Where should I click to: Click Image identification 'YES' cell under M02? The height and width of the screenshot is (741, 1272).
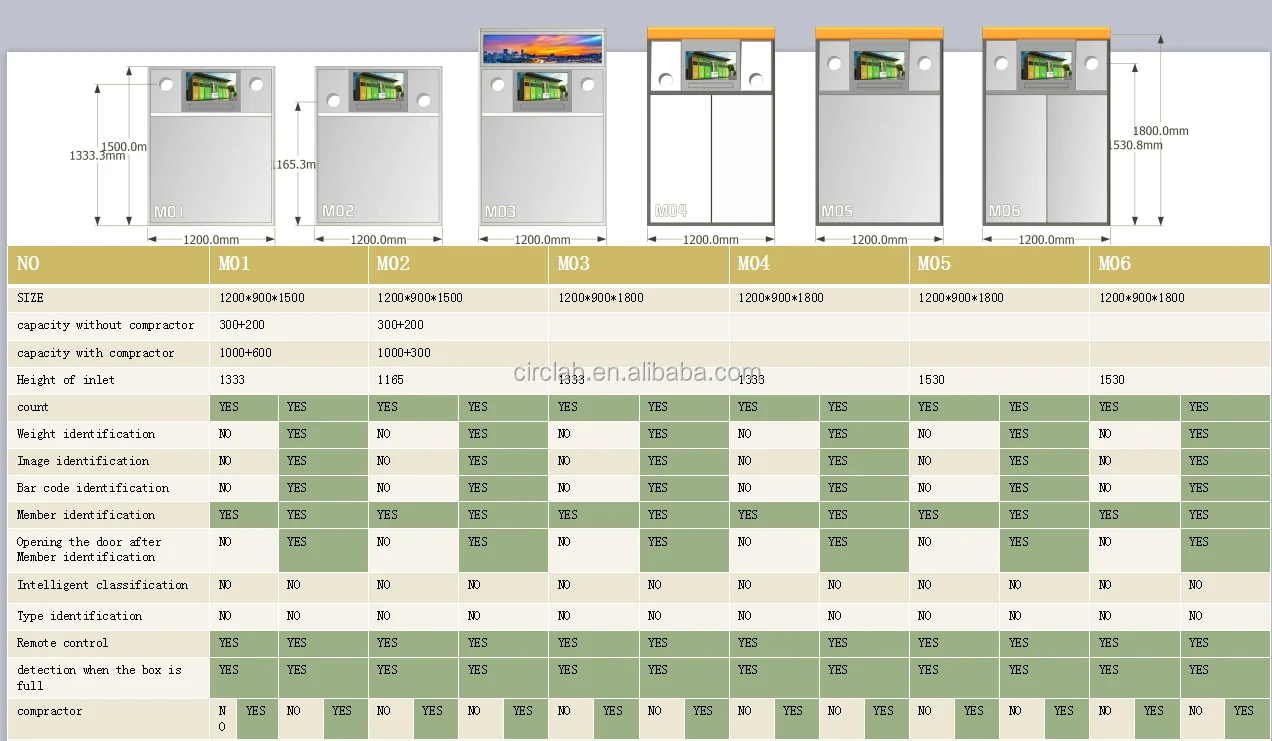(x=504, y=462)
